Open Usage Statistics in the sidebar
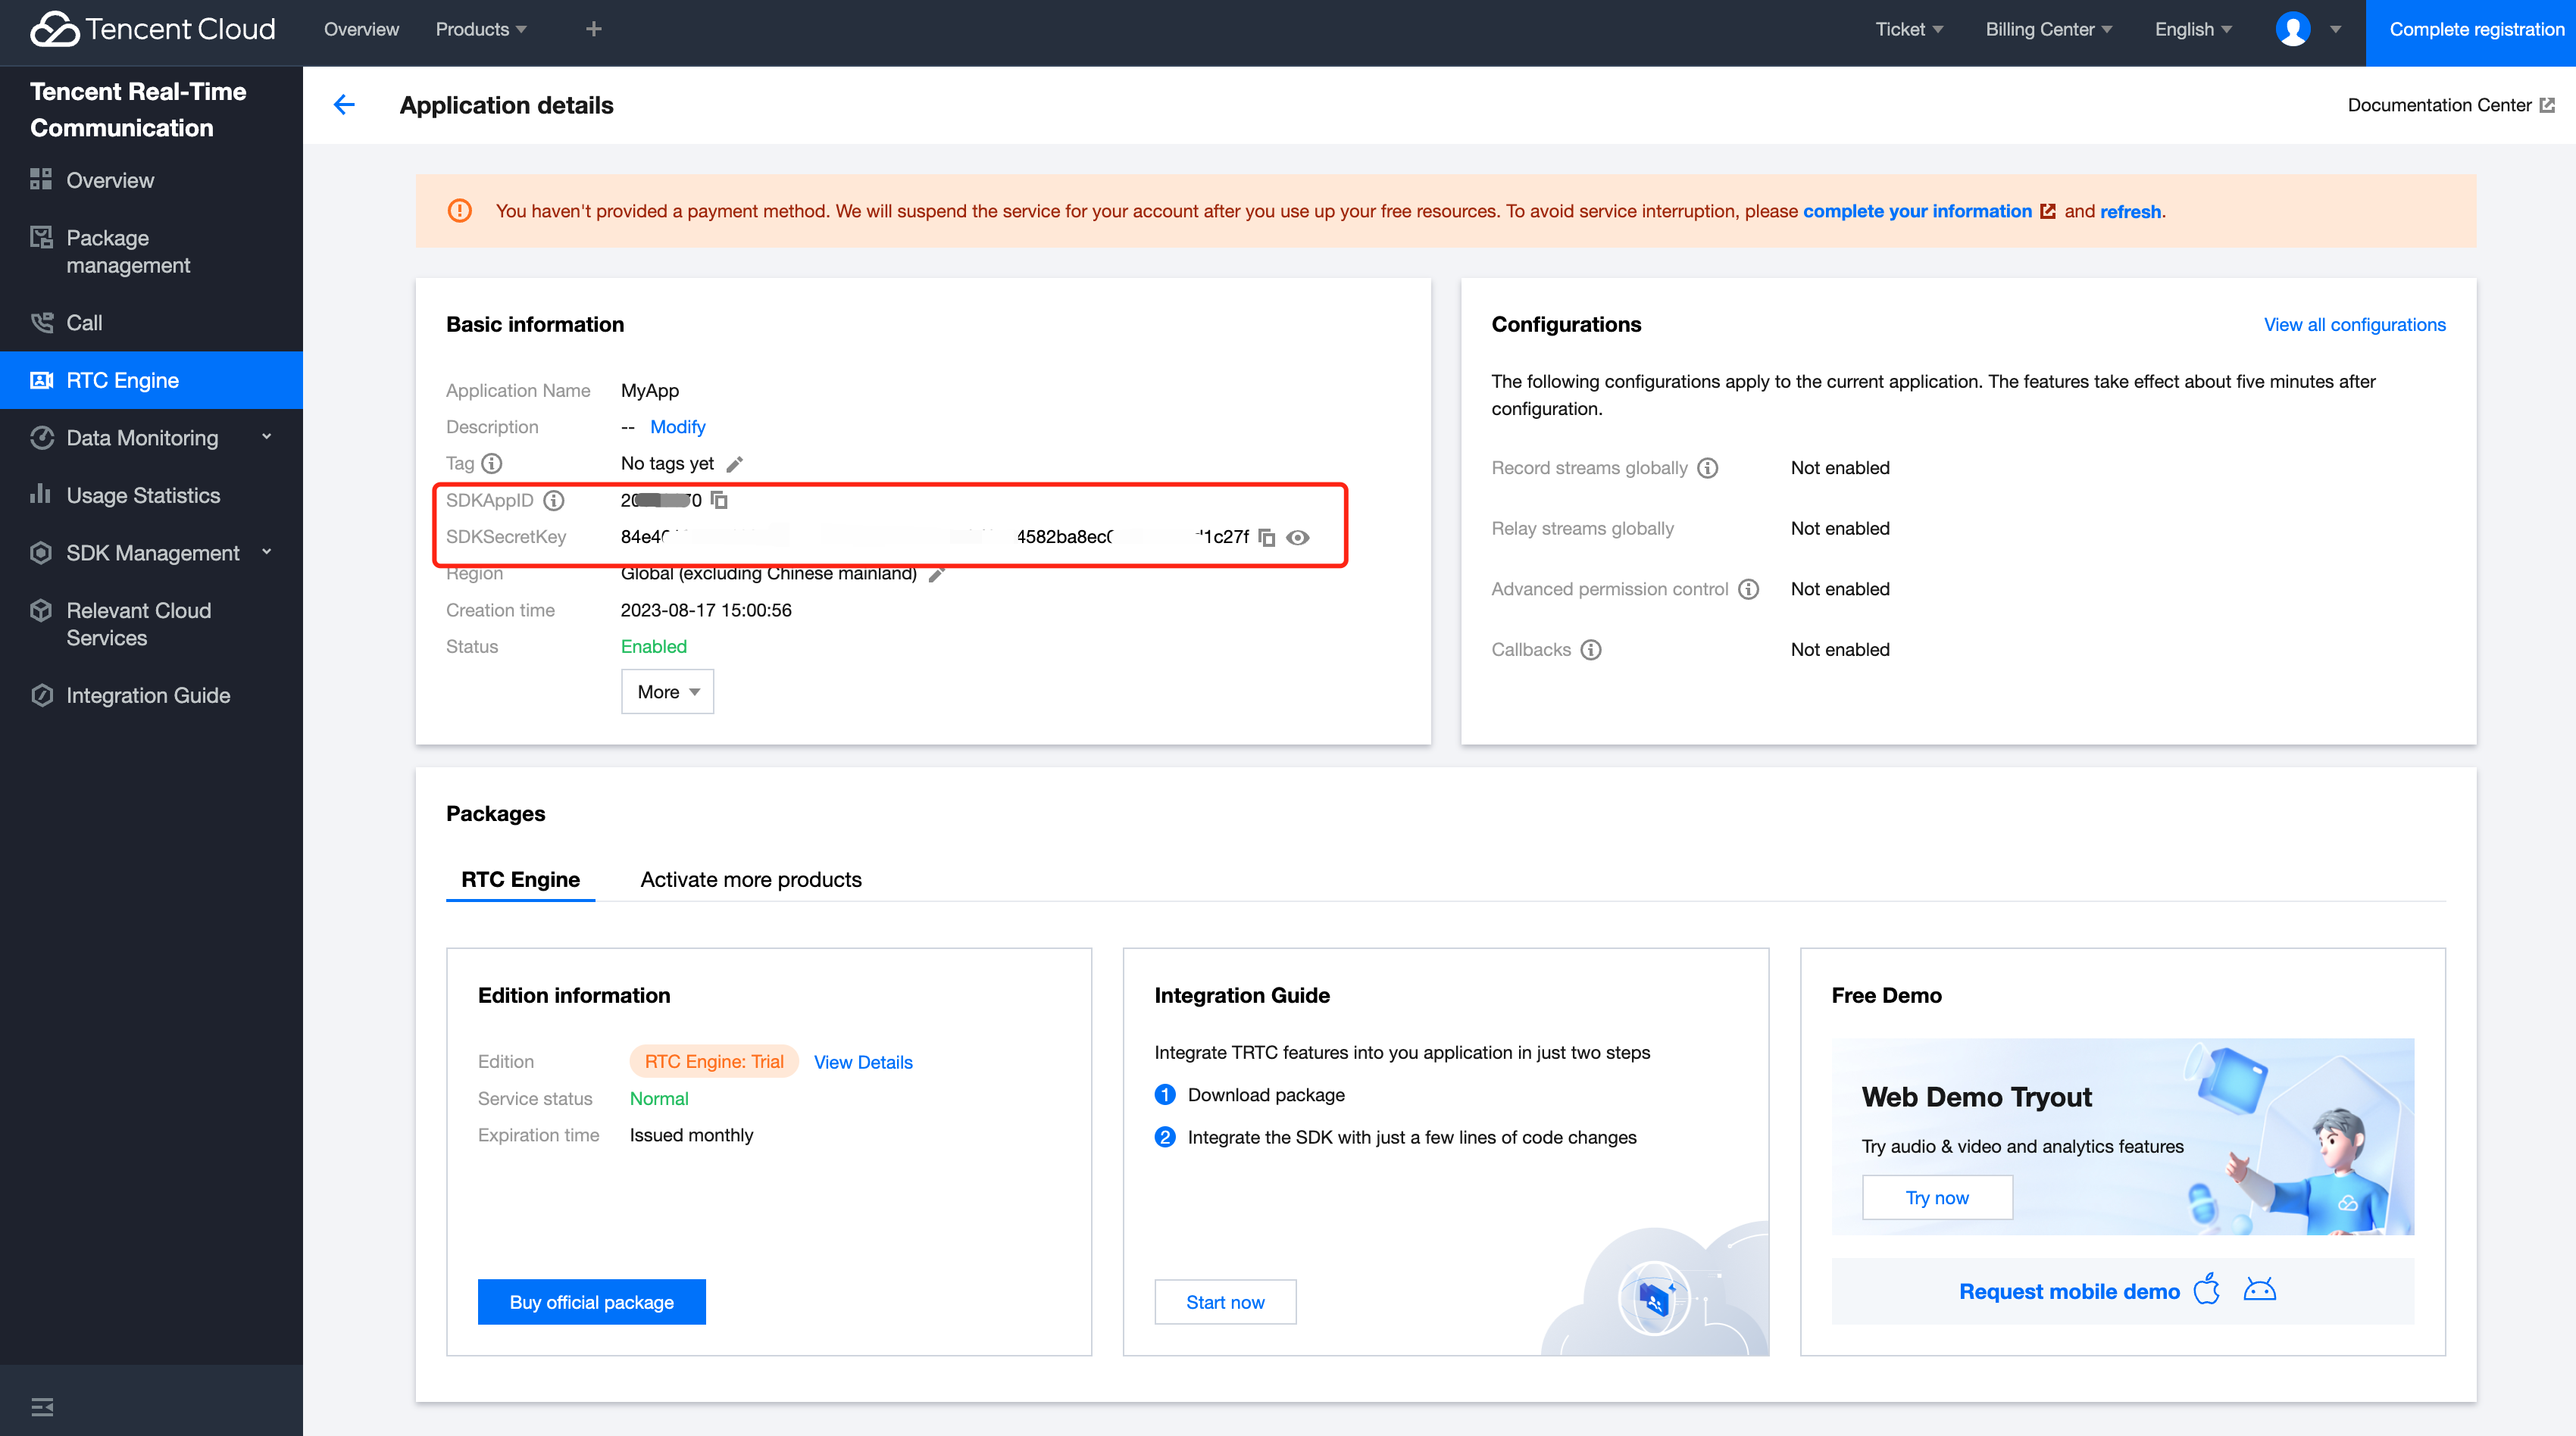 (x=143, y=496)
